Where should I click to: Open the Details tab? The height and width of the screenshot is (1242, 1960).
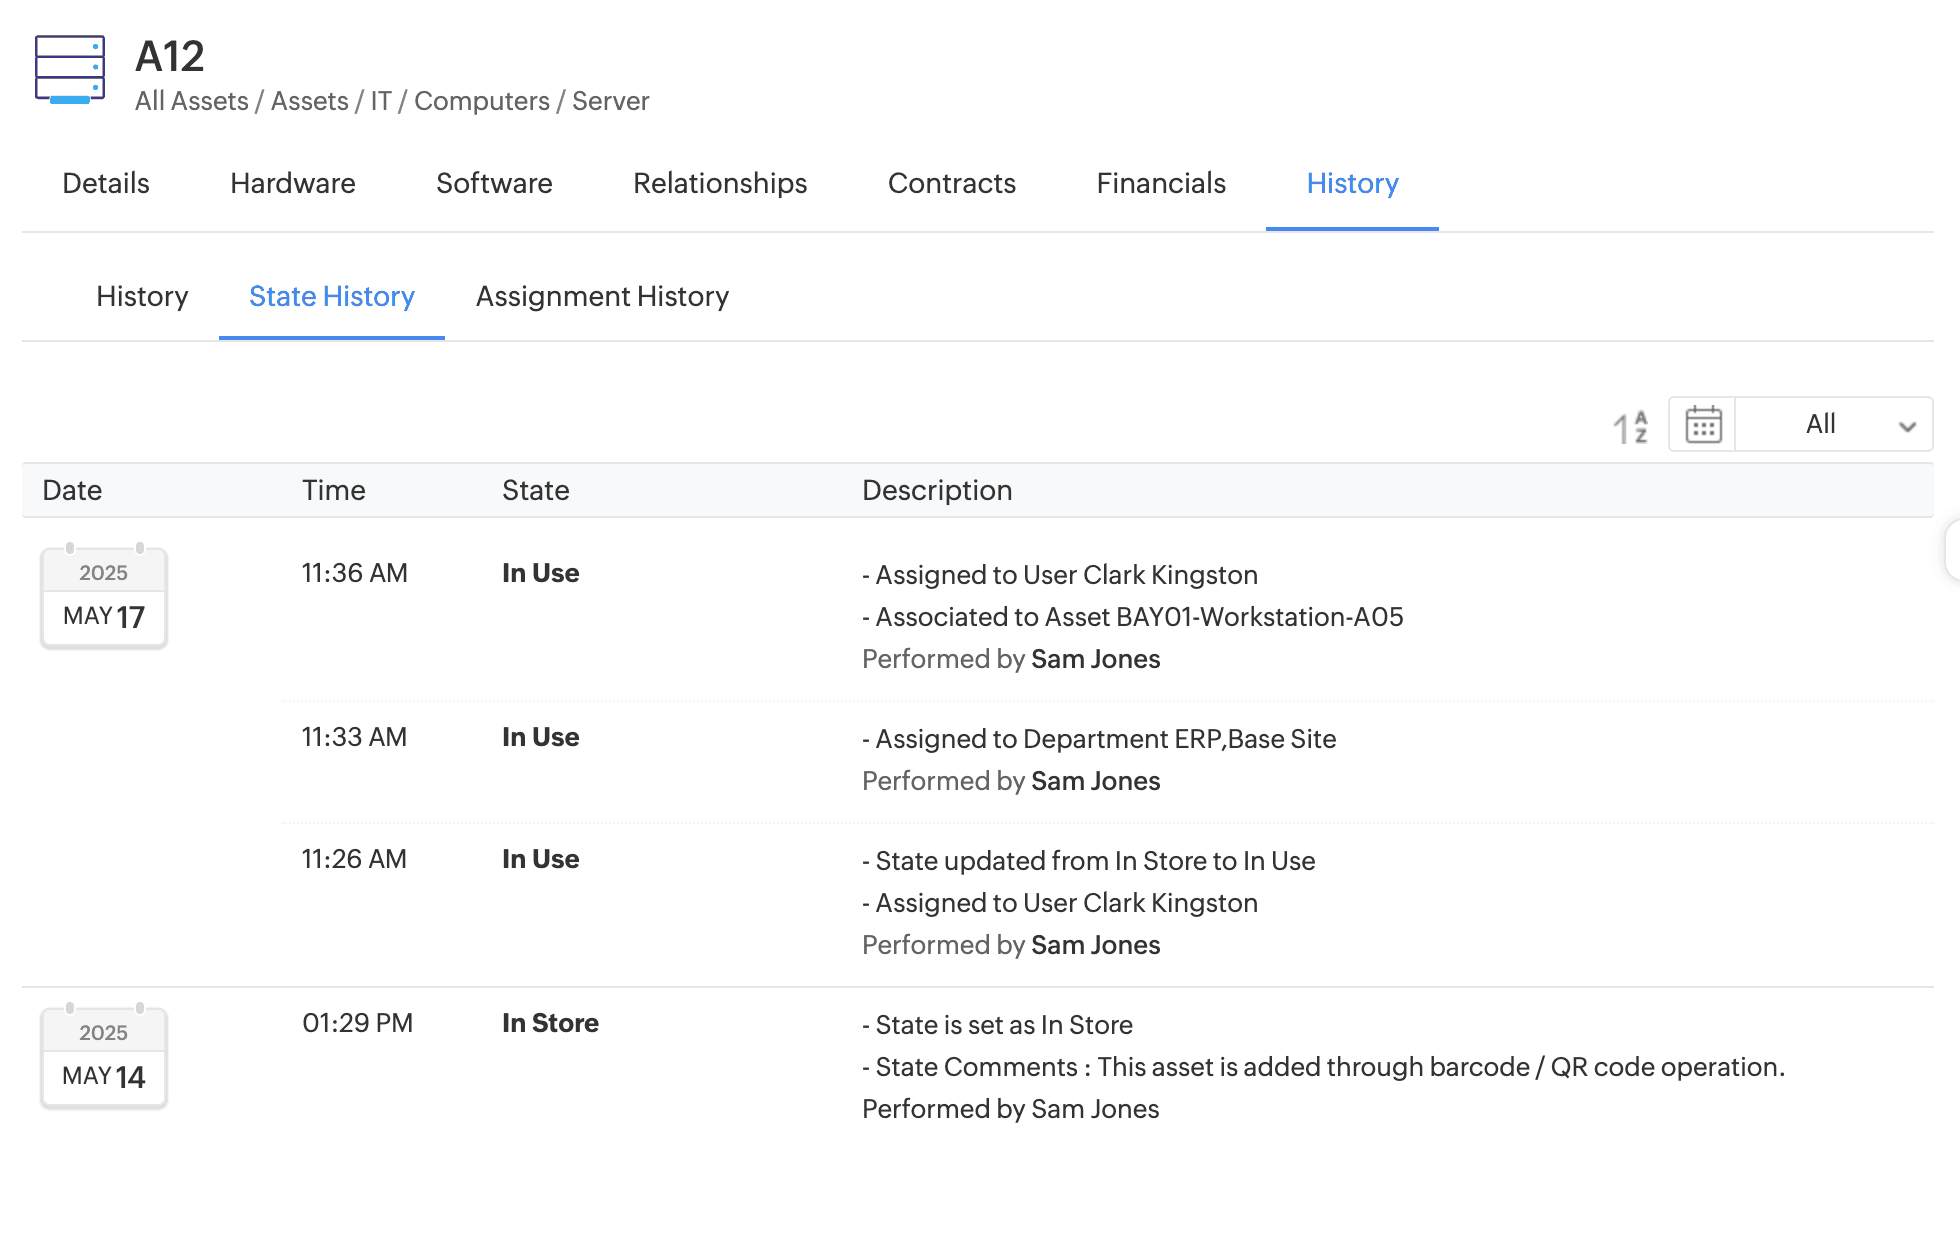tap(106, 184)
